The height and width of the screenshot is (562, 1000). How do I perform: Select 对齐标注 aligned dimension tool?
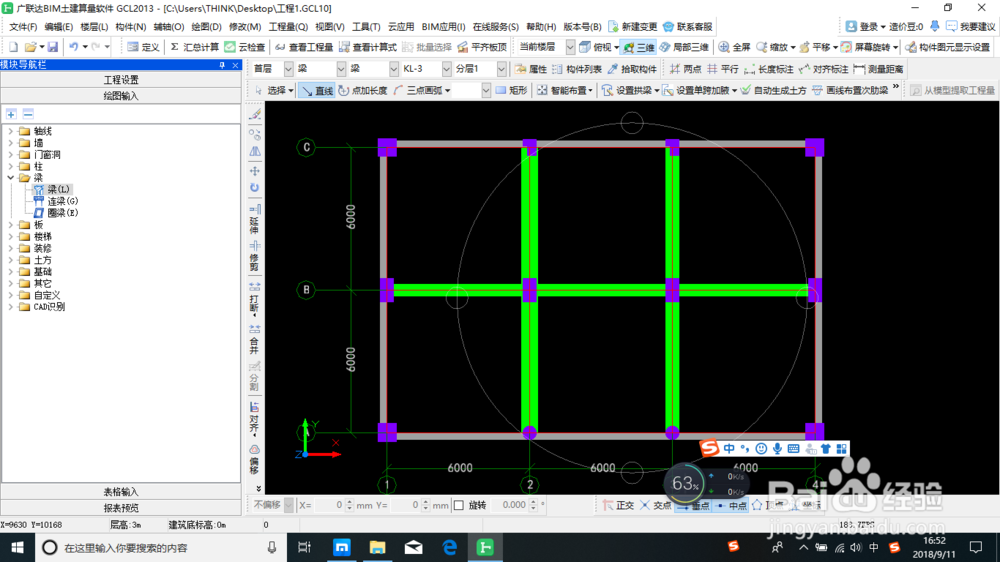(823, 69)
